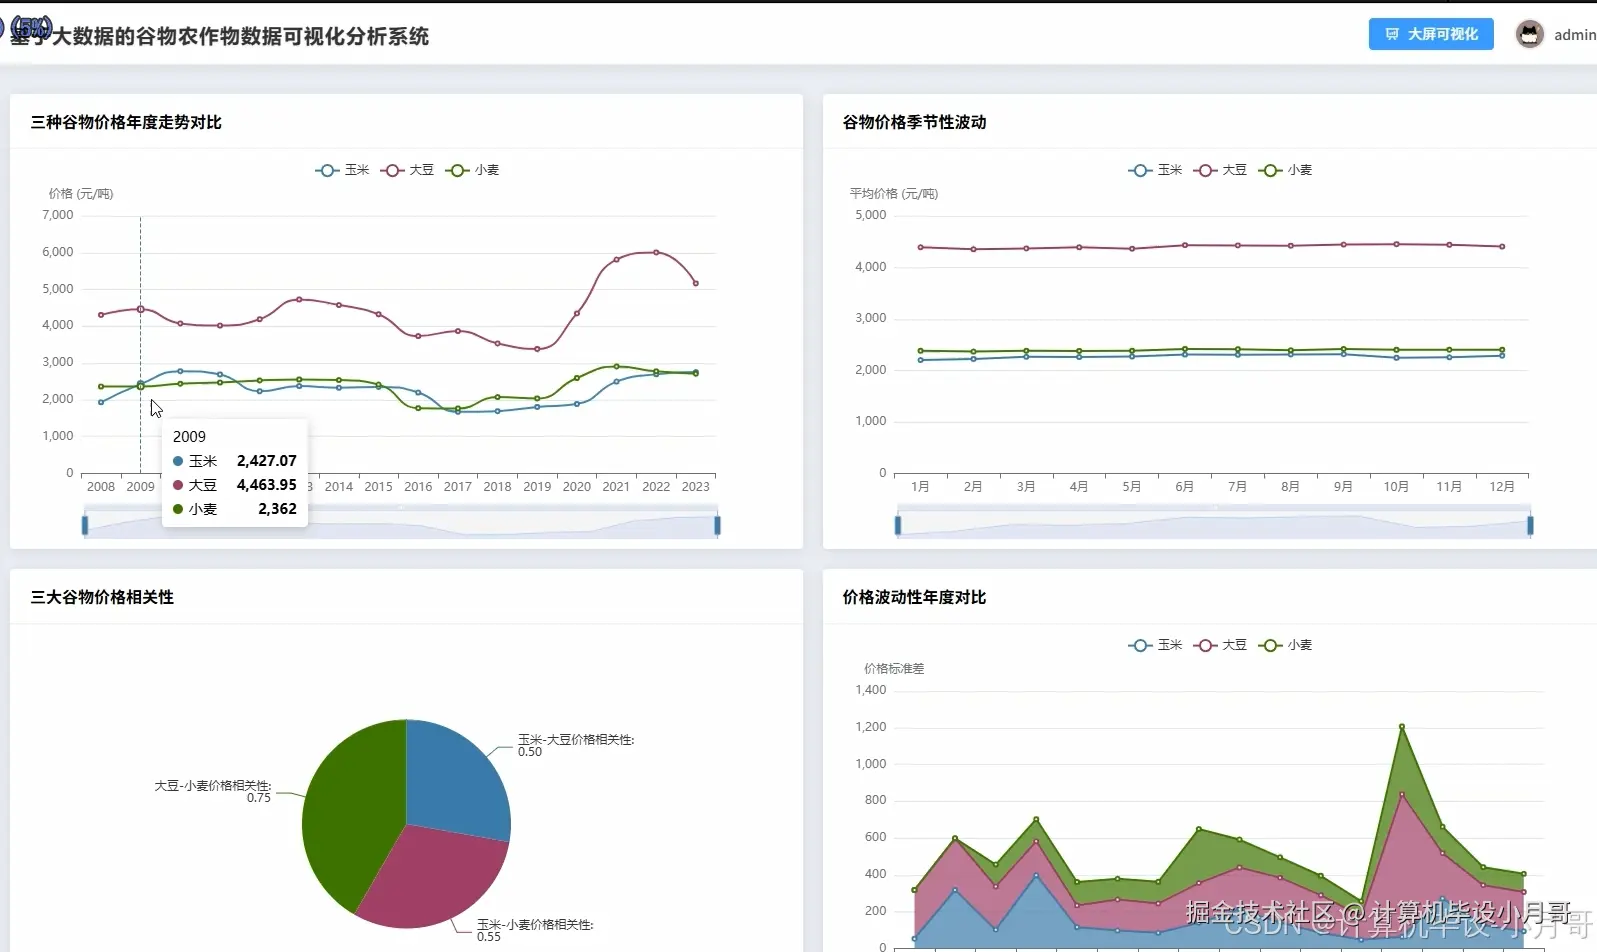Click the 6月 label on seasonal axis
This screenshot has width=1597, height=952.
click(x=1184, y=487)
